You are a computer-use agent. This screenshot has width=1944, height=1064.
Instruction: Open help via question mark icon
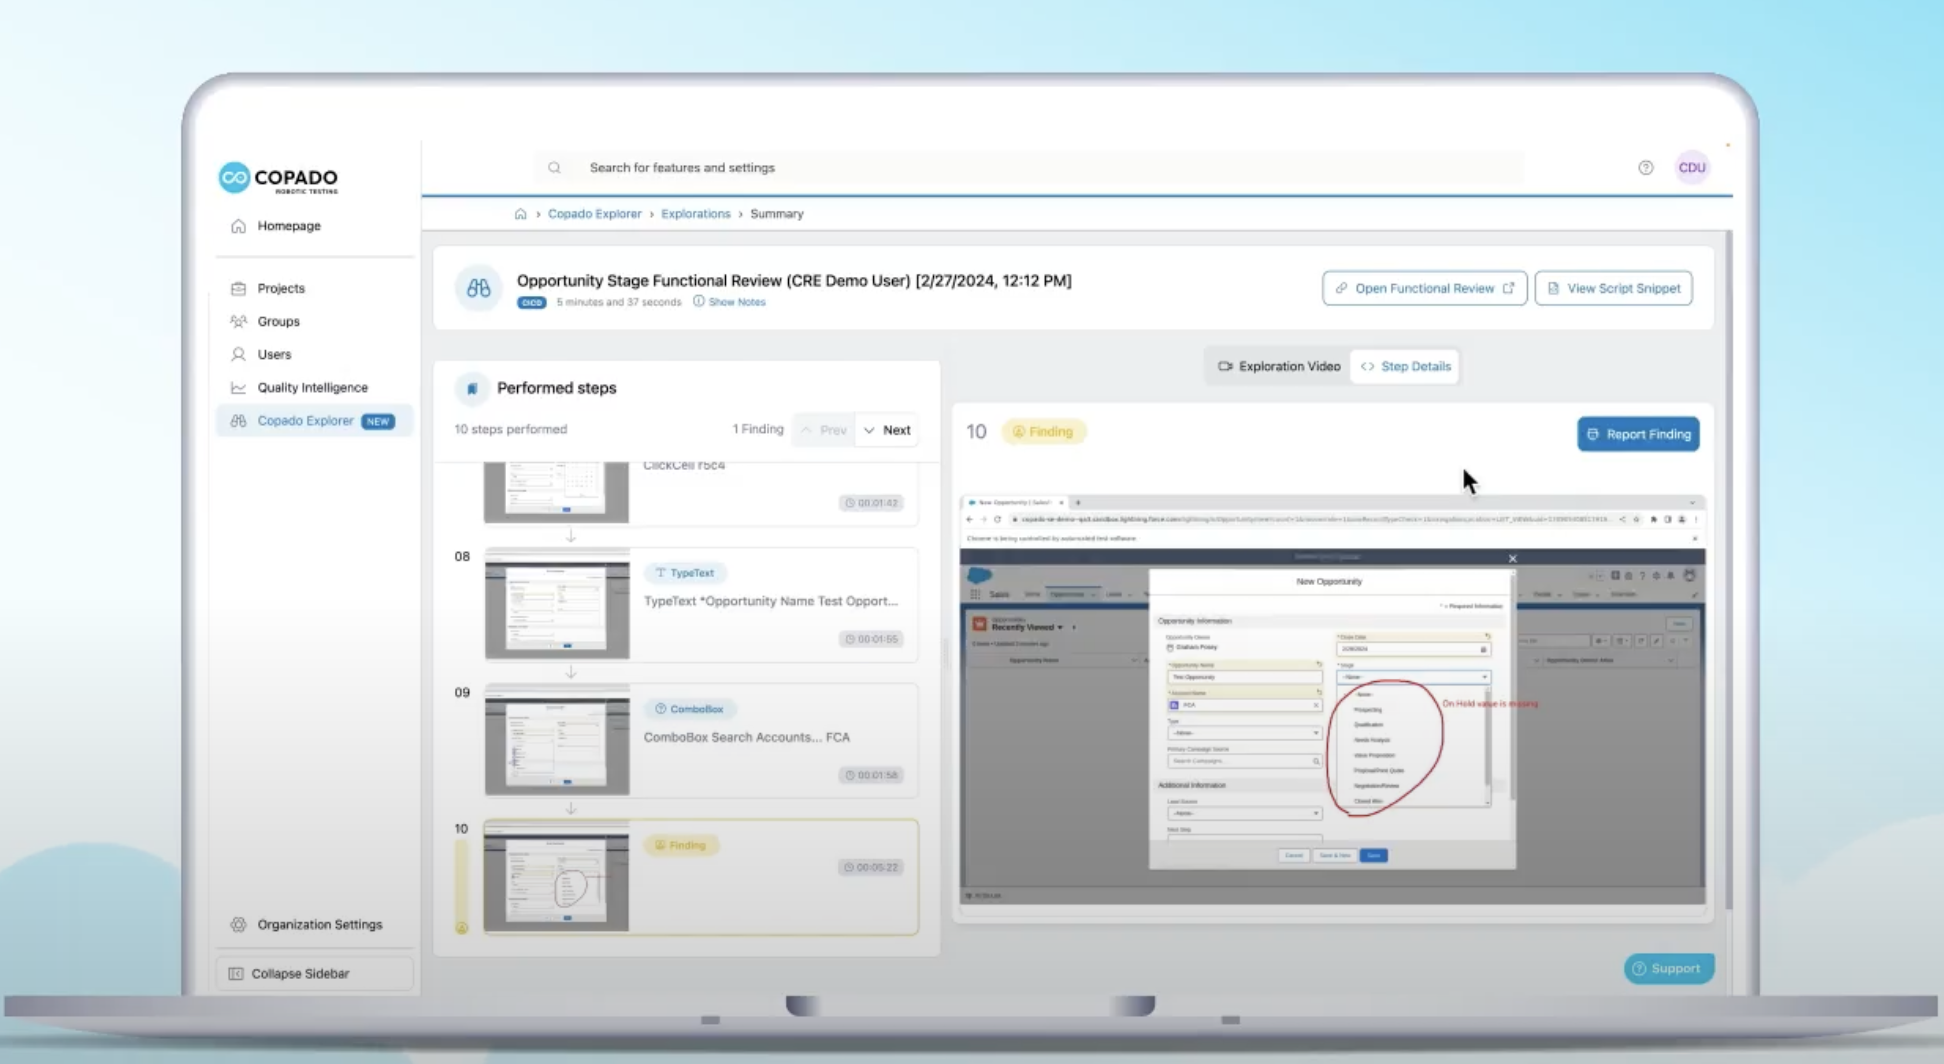[x=1645, y=168]
